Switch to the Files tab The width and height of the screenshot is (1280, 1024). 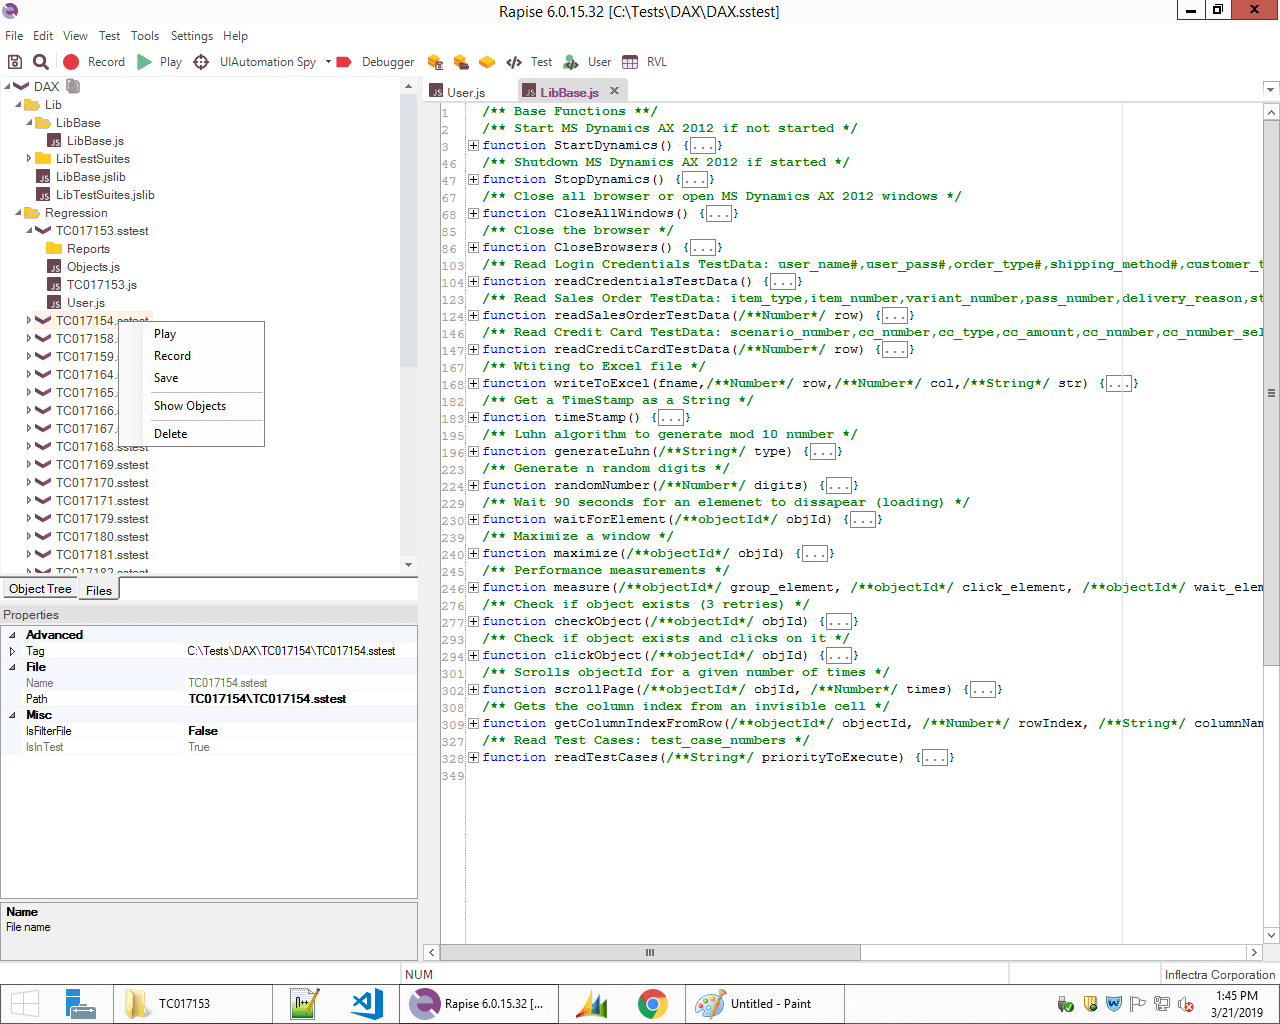coord(99,590)
